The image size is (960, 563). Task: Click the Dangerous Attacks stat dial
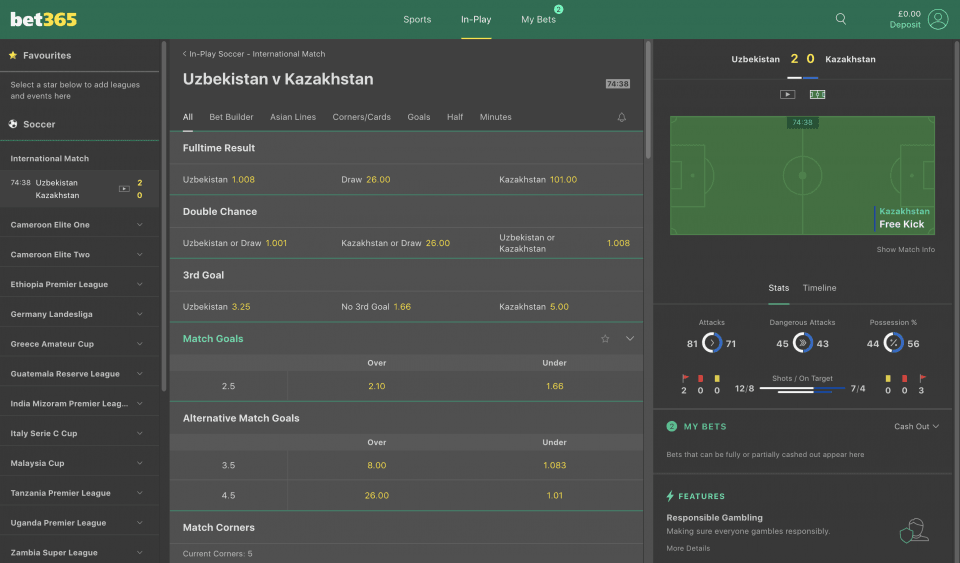pos(803,343)
